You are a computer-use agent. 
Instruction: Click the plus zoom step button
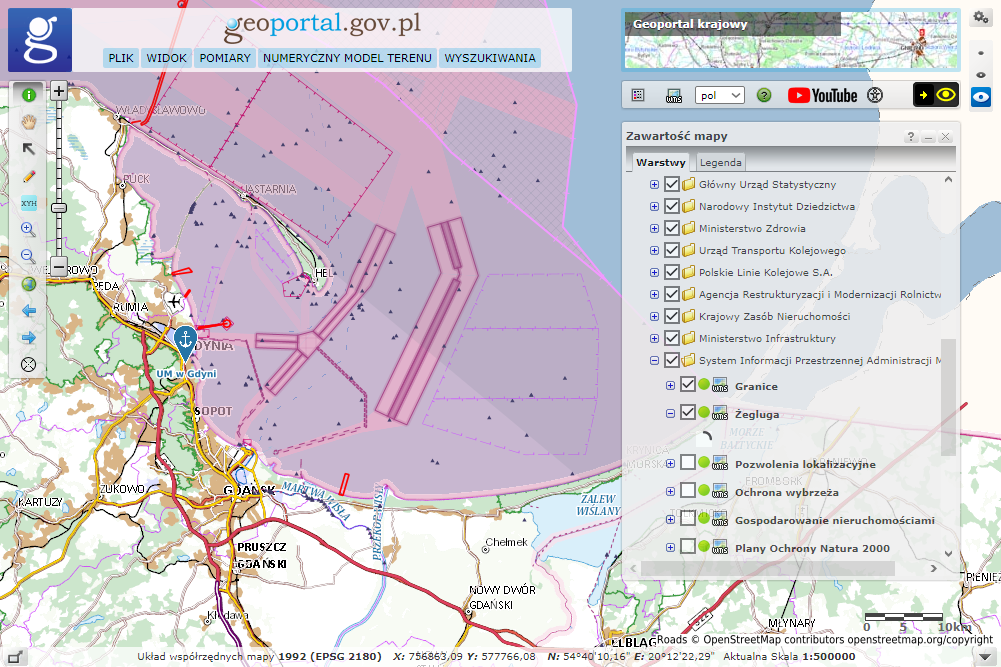pos(59,91)
